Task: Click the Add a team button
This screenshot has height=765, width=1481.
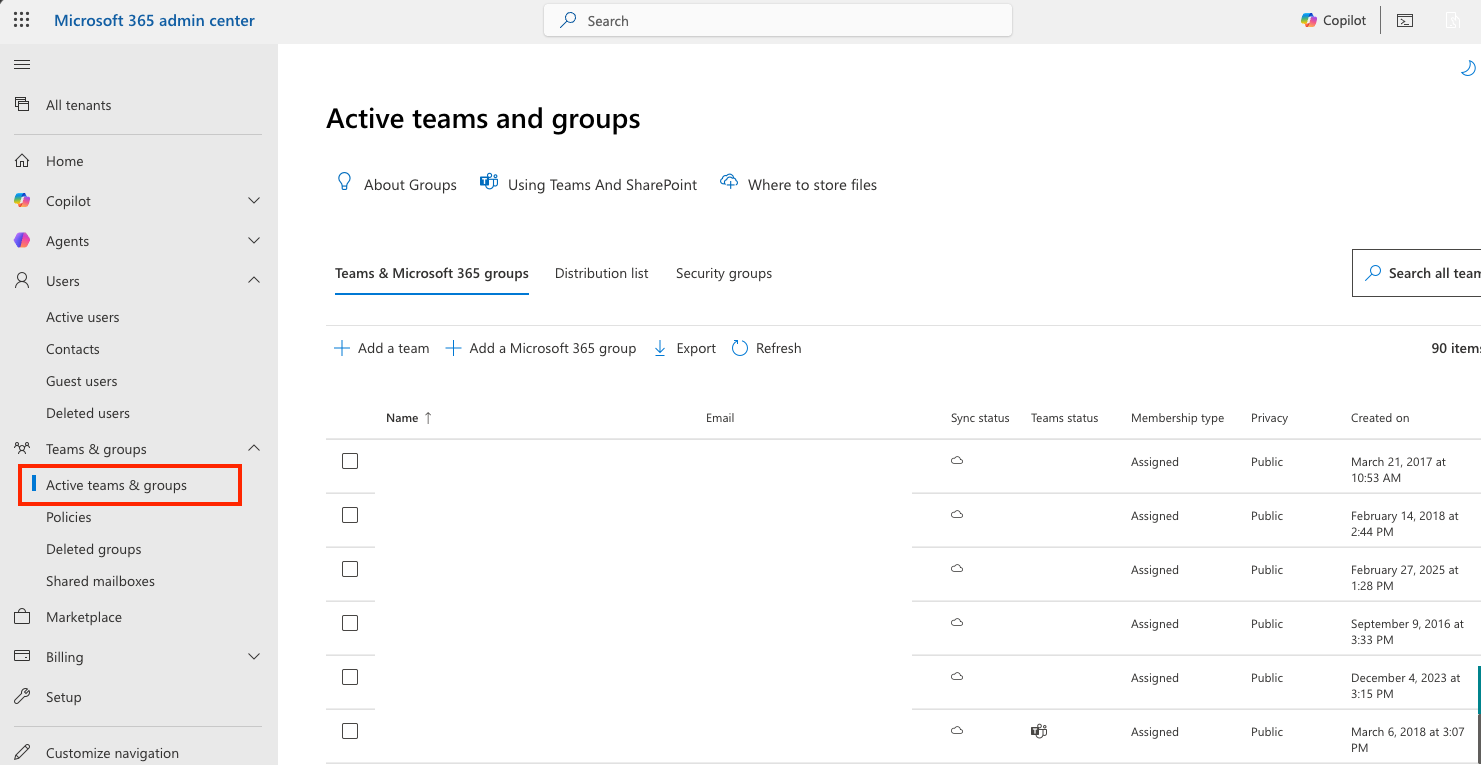Action: click(381, 347)
